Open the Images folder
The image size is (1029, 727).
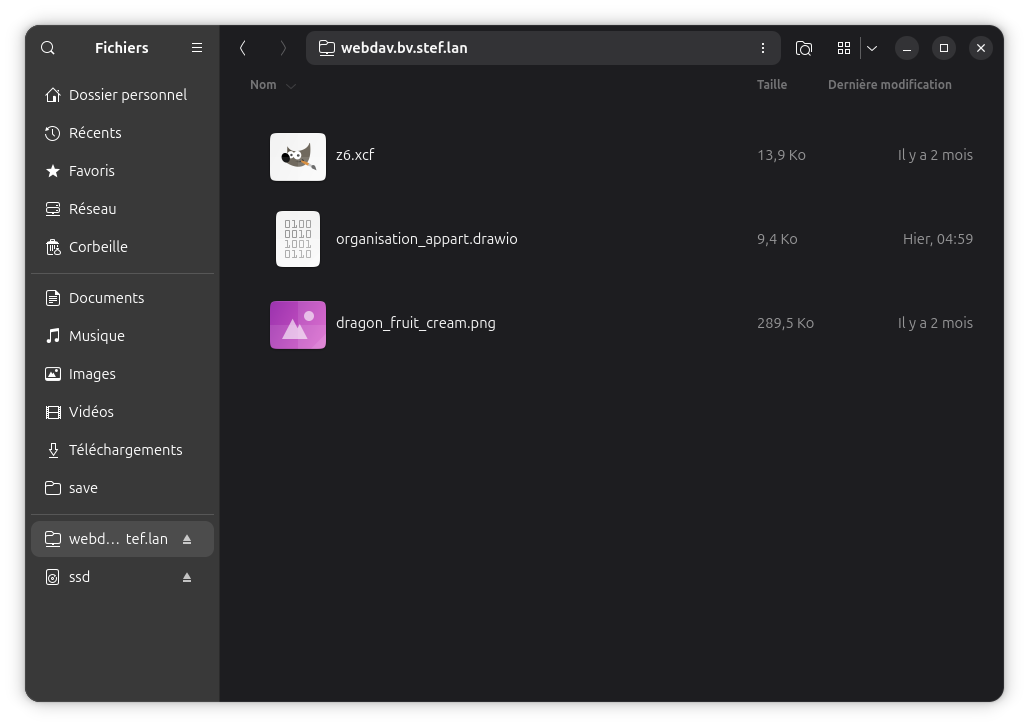[123, 374]
